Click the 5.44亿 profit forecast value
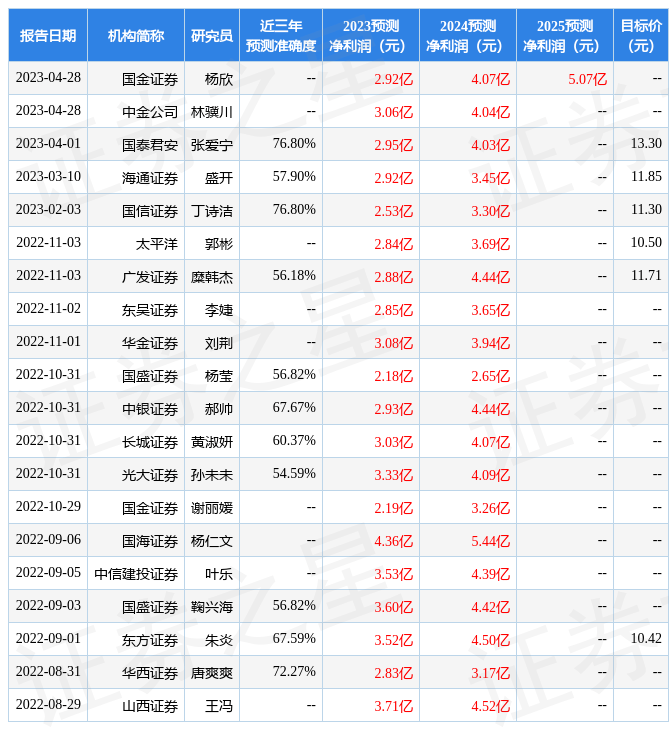 click(x=490, y=541)
